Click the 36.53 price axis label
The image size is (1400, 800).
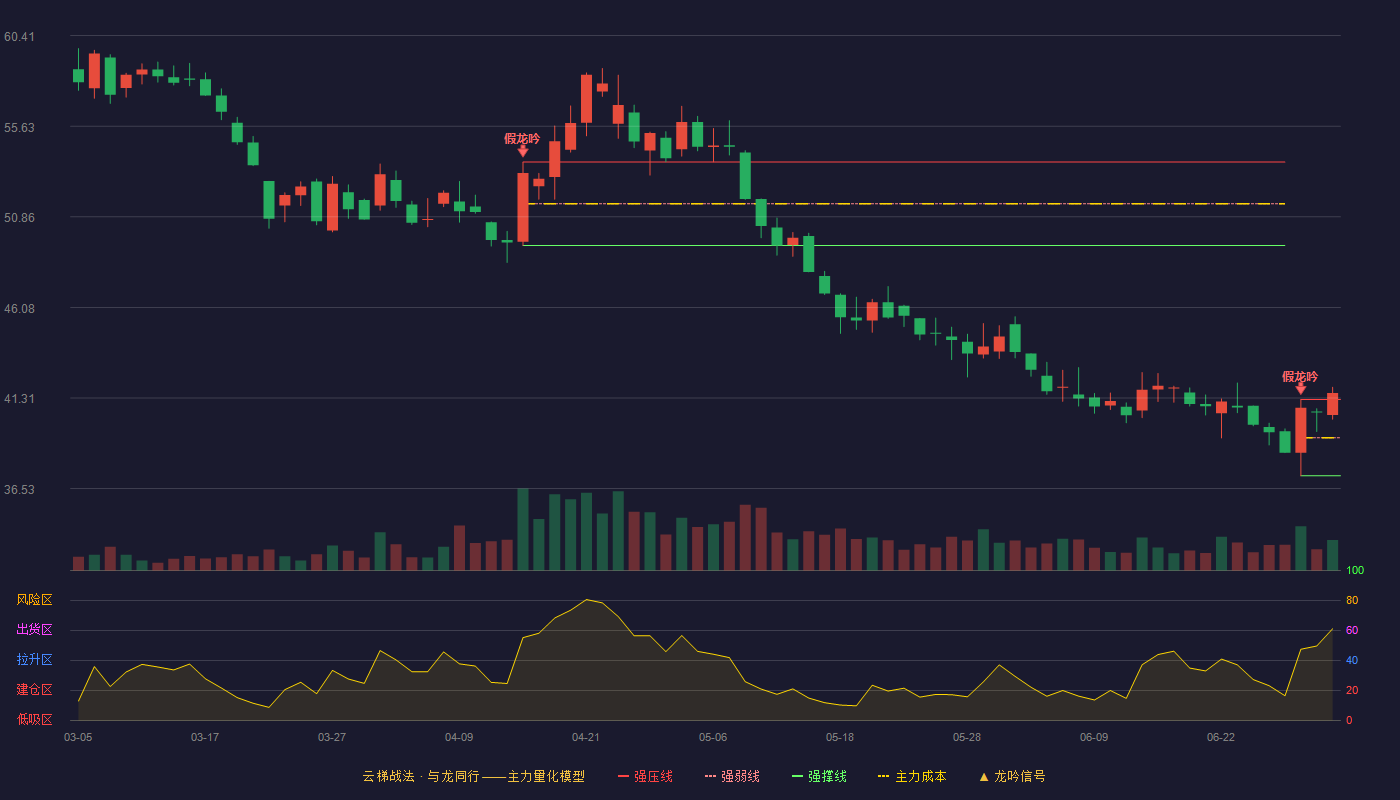tap(19, 489)
